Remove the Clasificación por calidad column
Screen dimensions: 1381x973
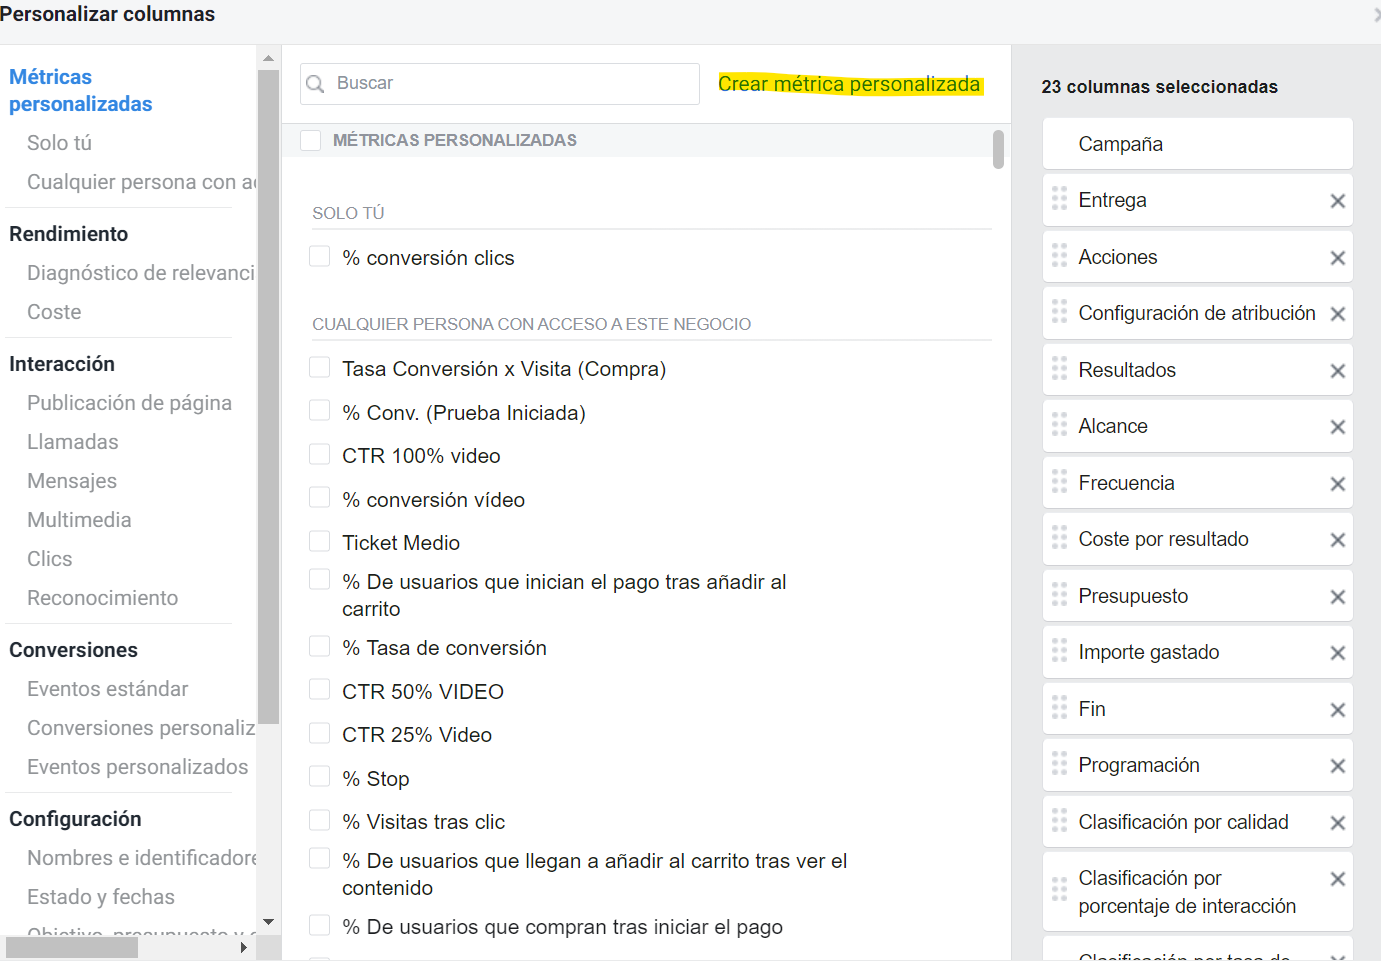tap(1337, 821)
